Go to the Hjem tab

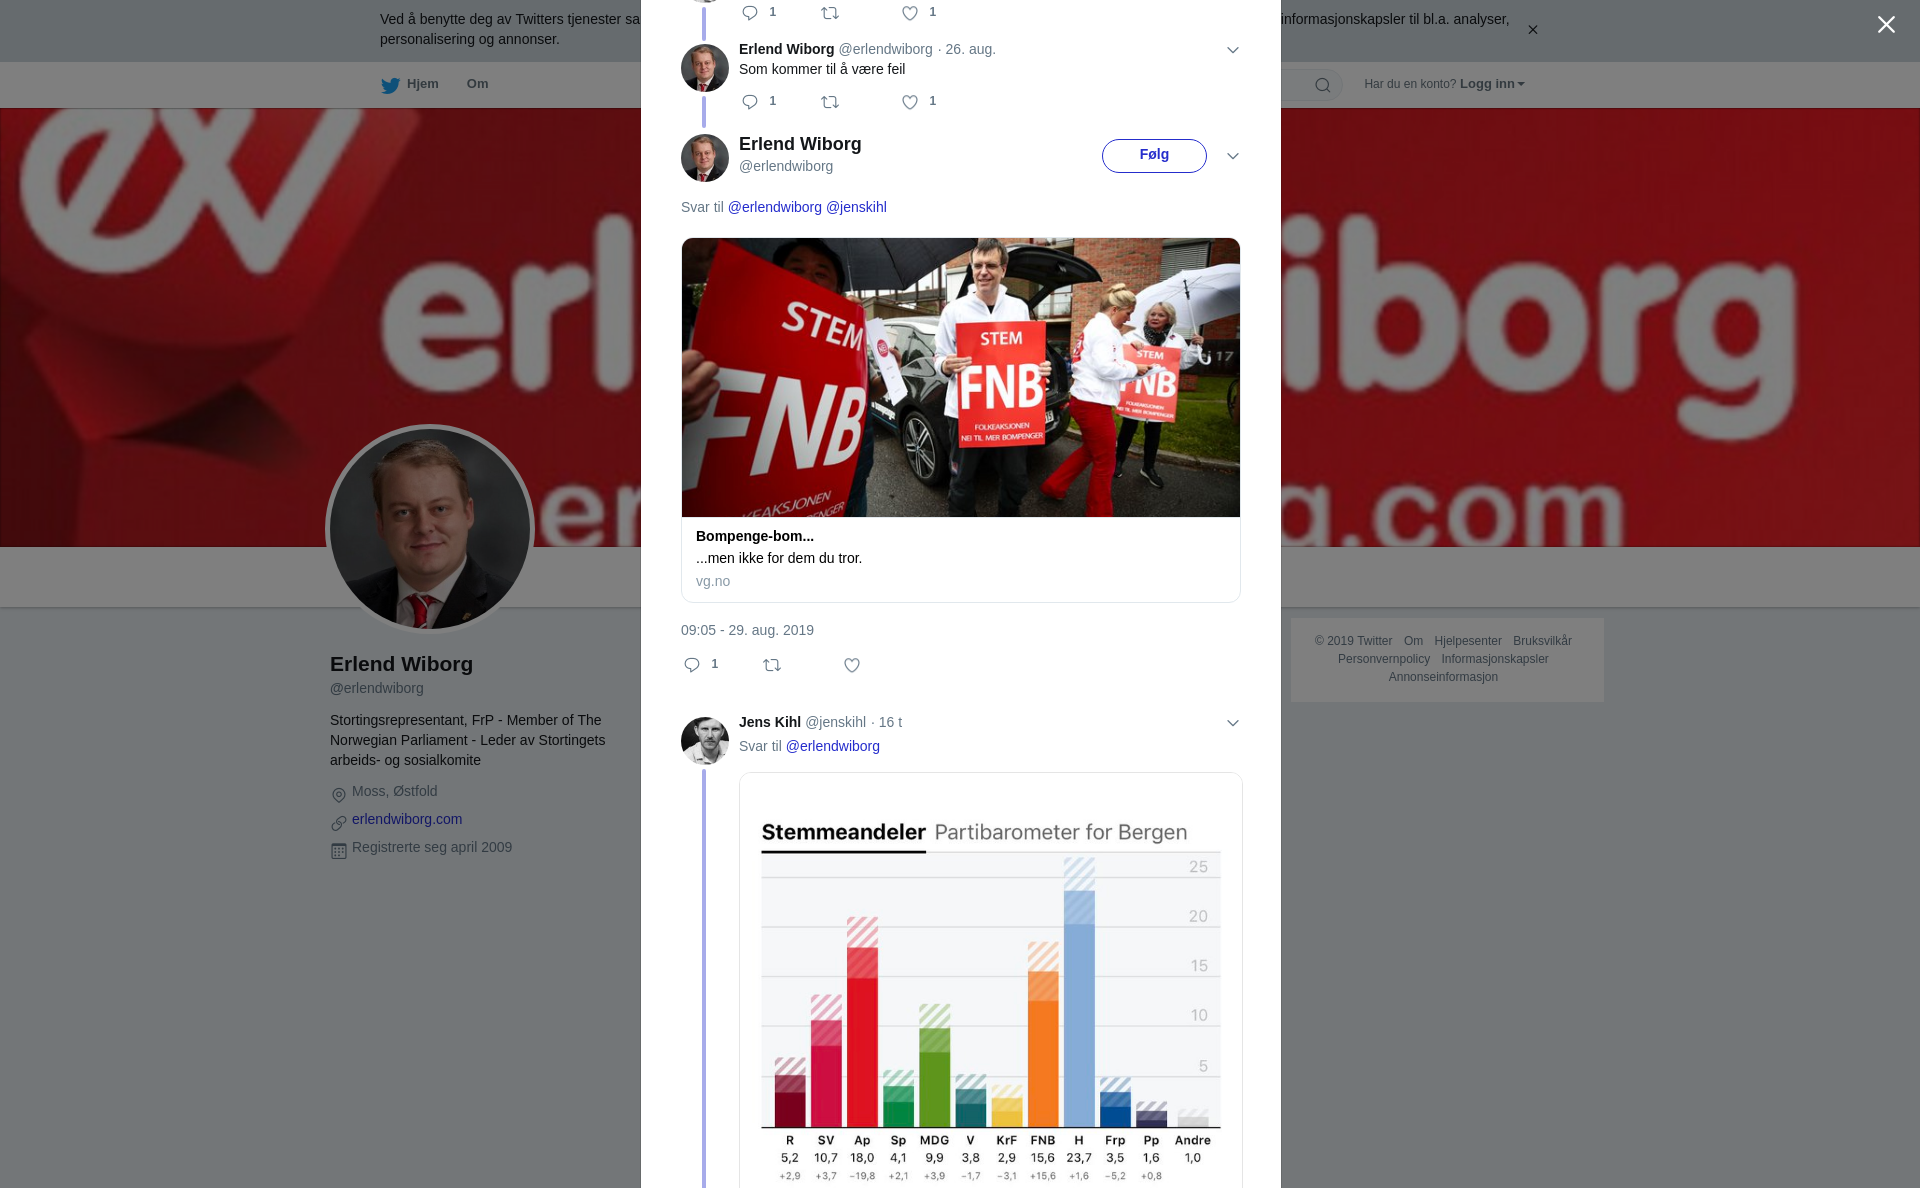click(410, 84)
